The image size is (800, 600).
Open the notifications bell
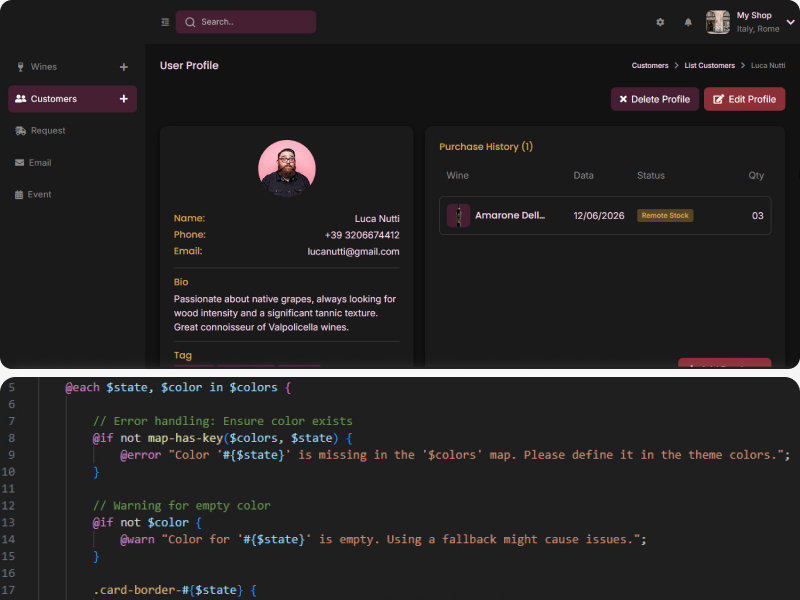(688, 22)
